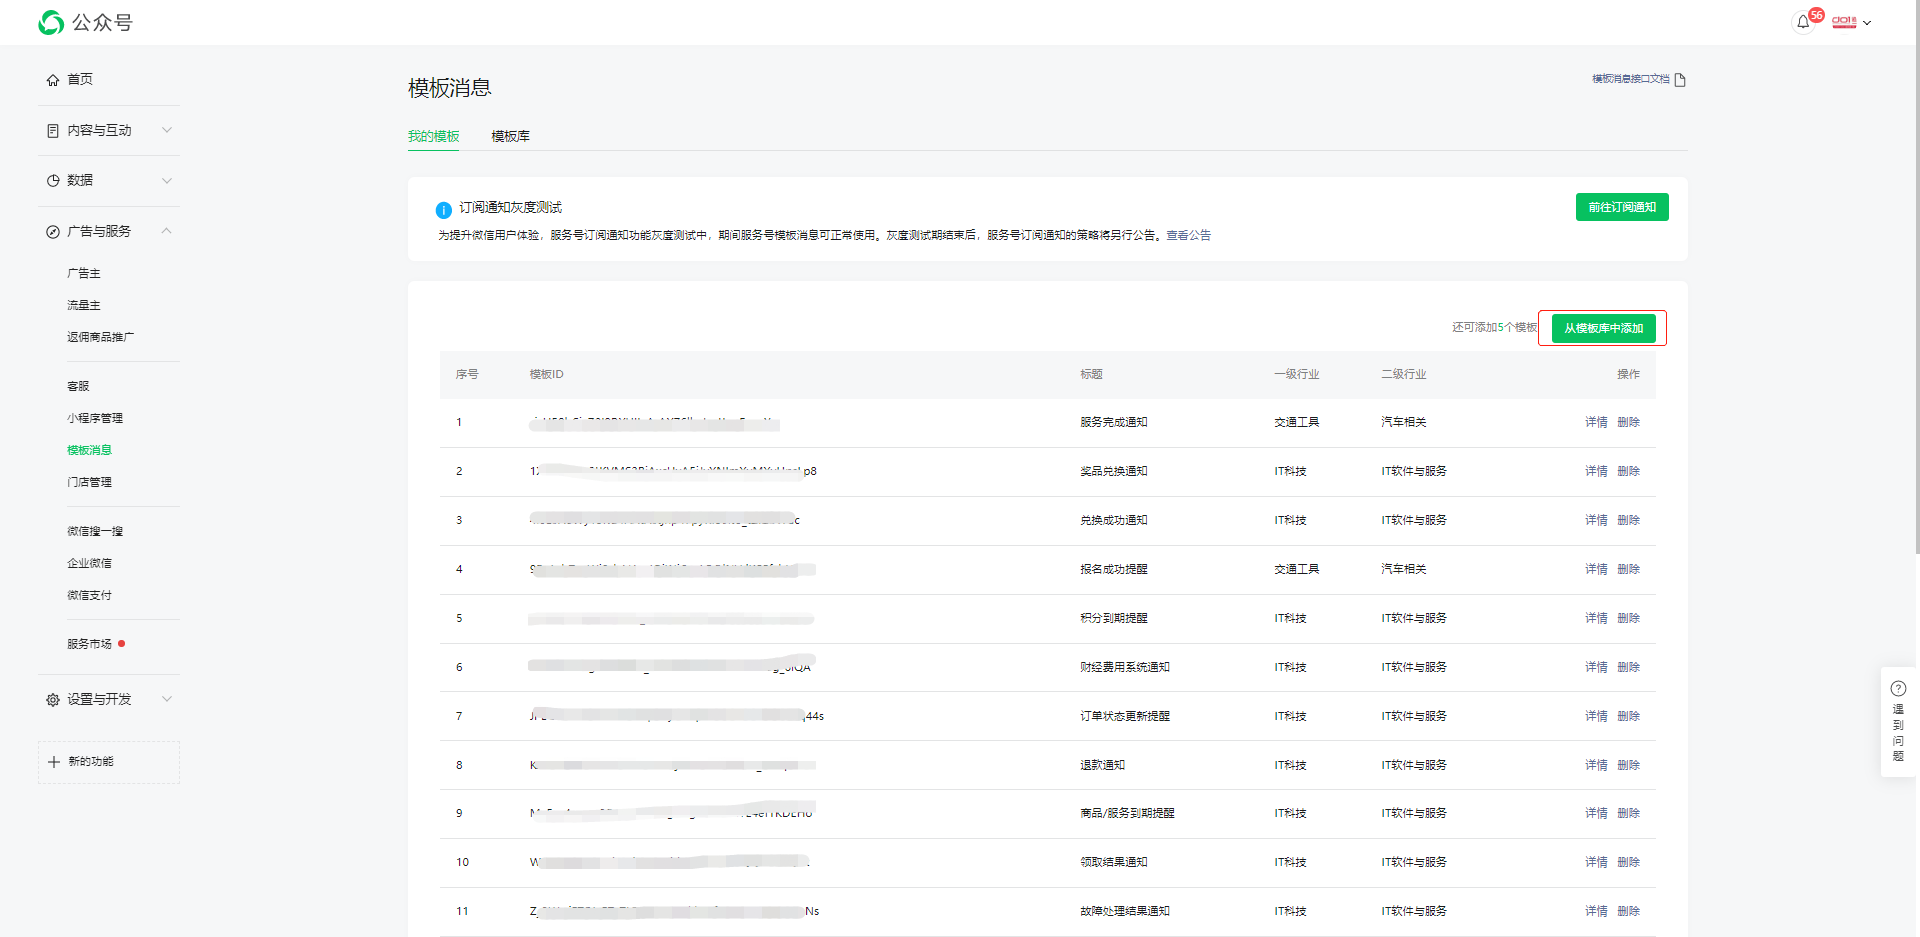Click the 广告与服务 compass icon
Screen dimensions: 1920x937
click(x=53, y=232)
